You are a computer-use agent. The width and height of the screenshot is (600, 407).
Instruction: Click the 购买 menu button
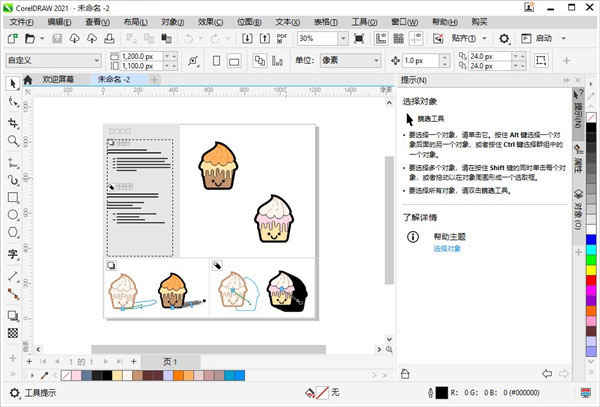pyautogui.click(x=479, y=22)
